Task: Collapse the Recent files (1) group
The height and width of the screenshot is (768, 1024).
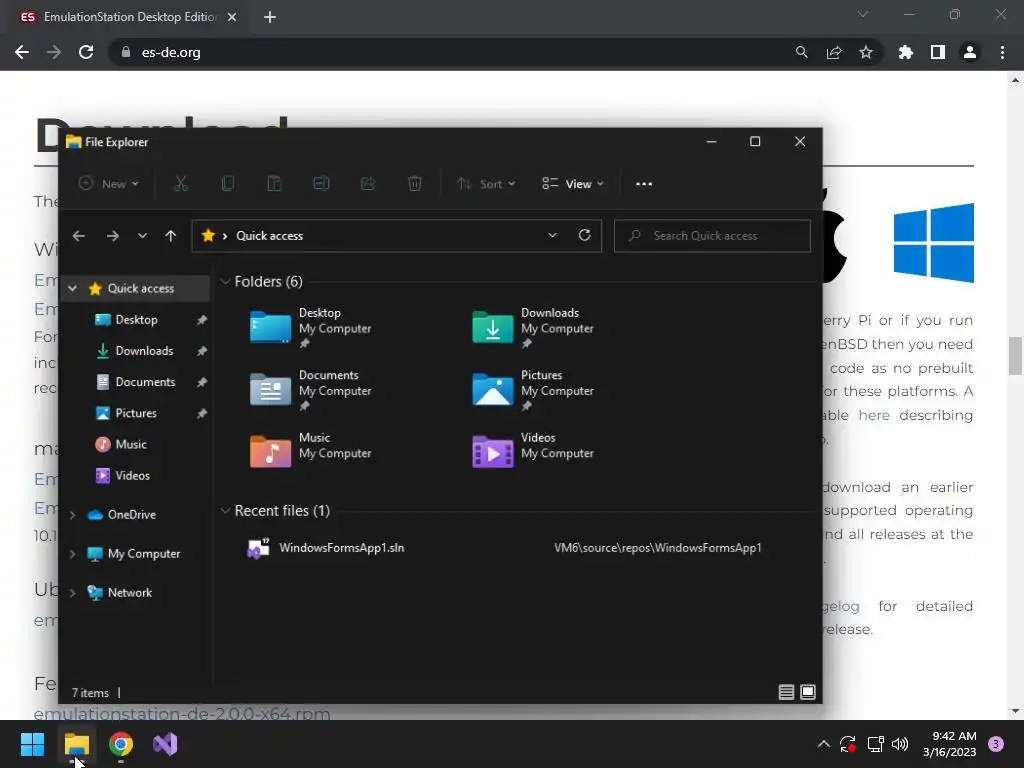Action: coord(225,511)
